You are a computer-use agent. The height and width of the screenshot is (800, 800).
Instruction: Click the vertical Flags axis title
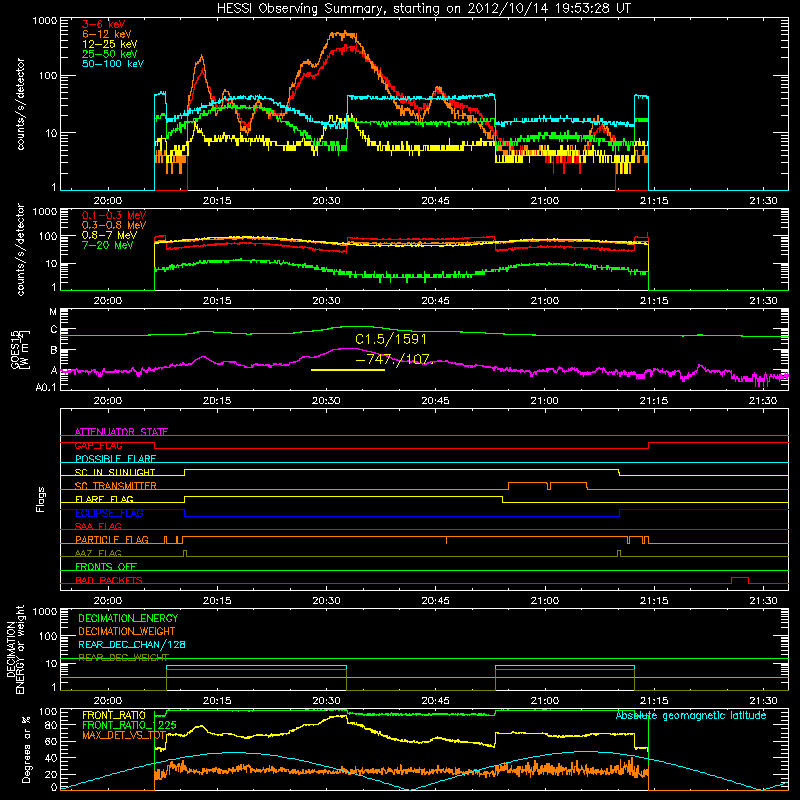[41, 499]
